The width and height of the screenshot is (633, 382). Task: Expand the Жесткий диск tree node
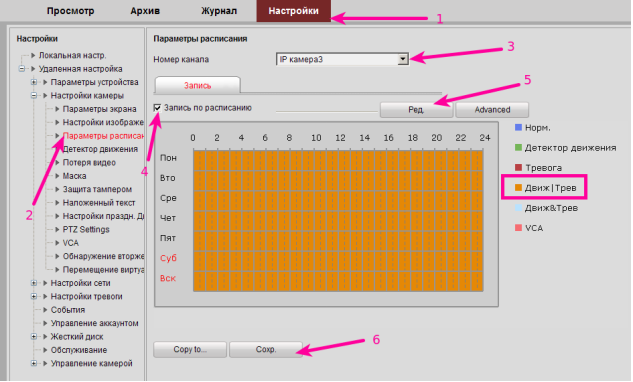(x=34, y=336)
